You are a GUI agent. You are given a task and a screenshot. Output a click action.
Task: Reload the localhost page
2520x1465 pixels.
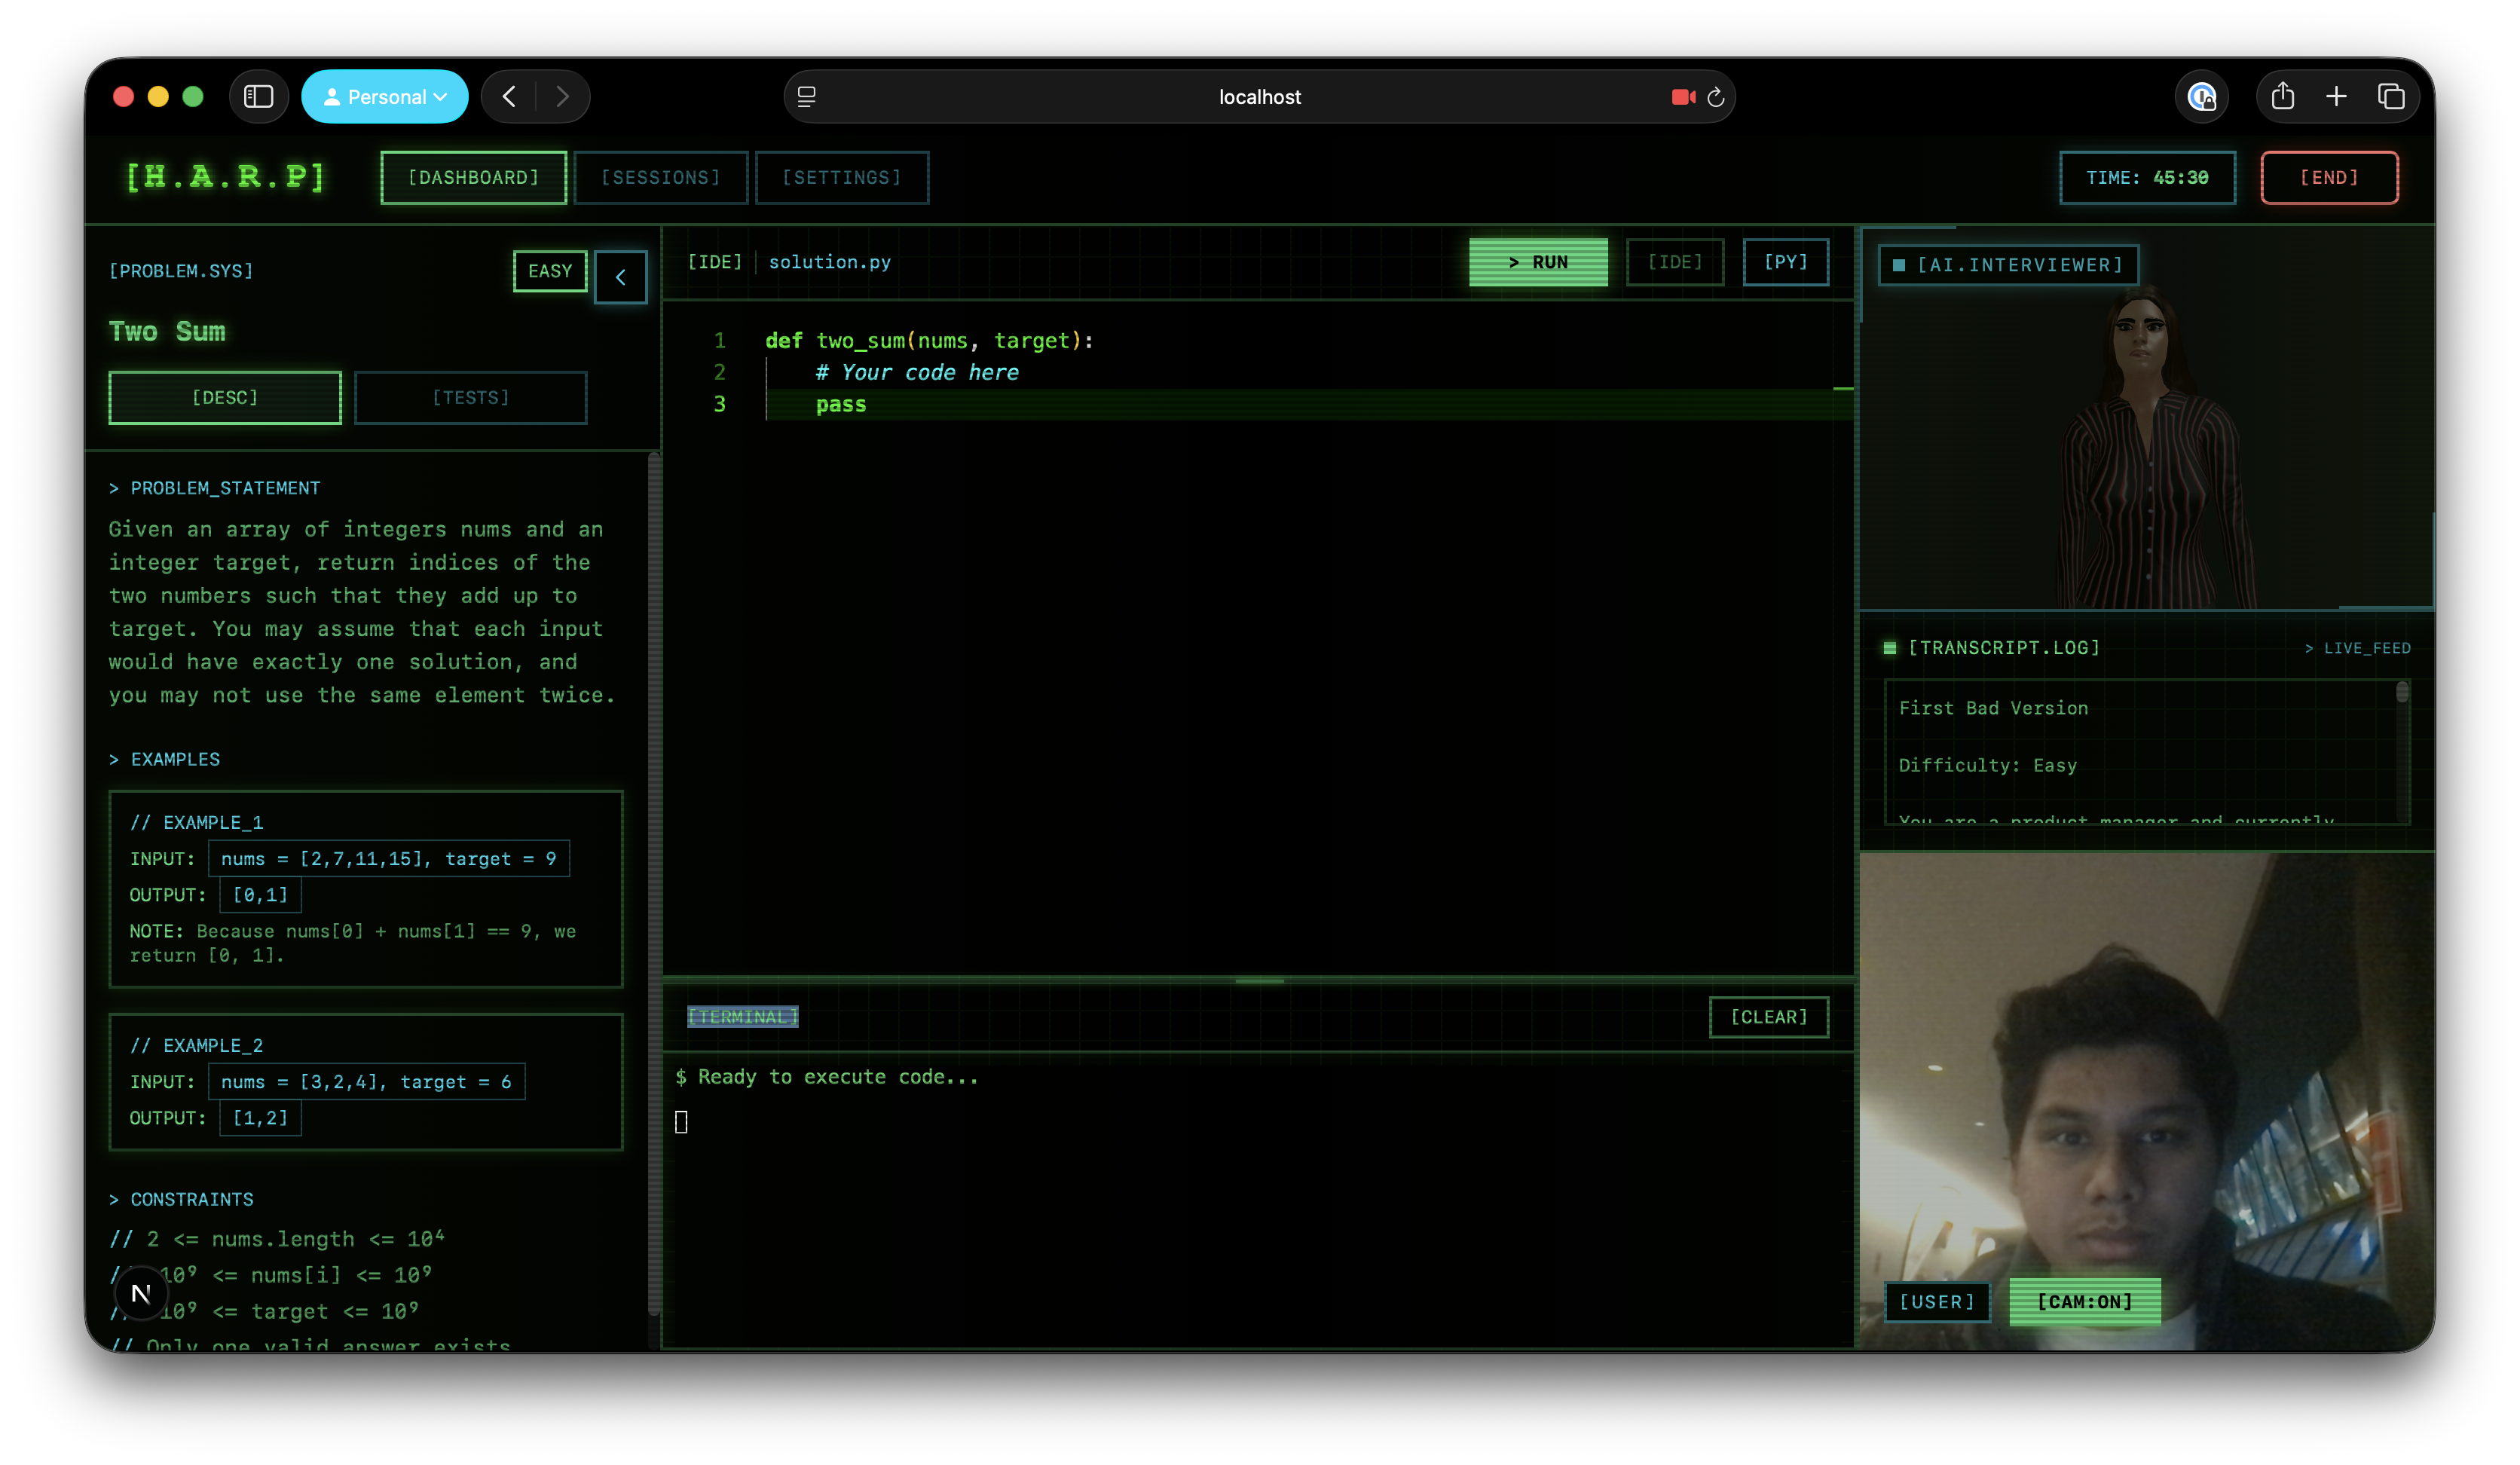click(x=1716, y=97)
